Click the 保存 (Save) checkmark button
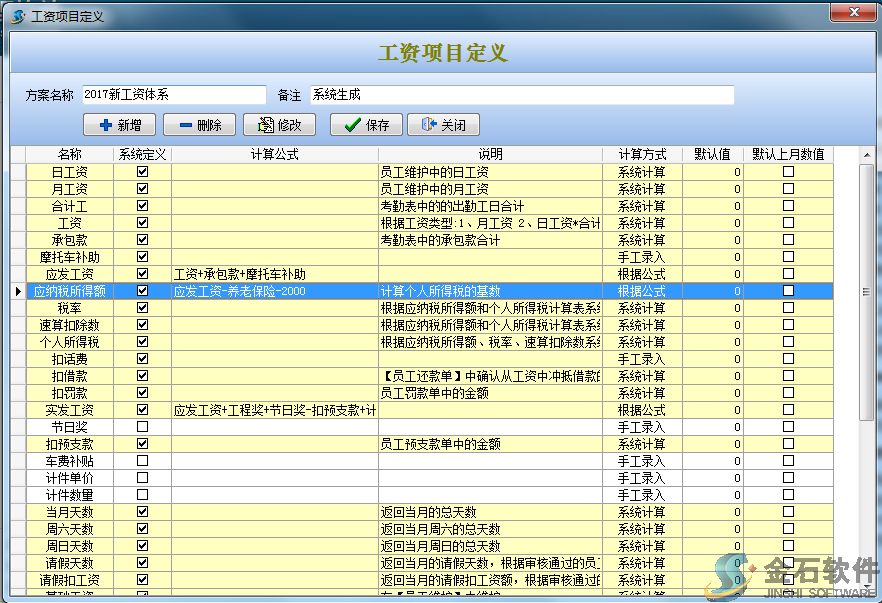Viewport: 882px width, 603px height. pos(366,125)
